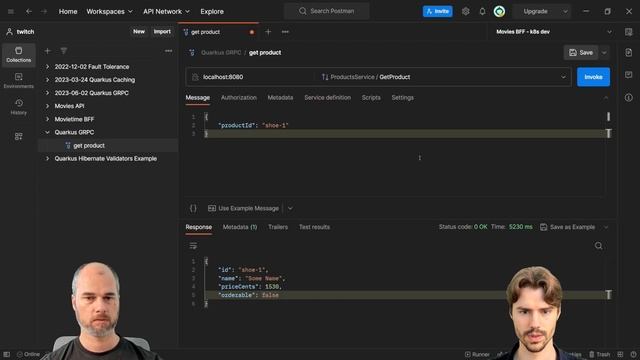This screenshot has width=640, height=360.
Task: Select the get product request tab
Action: click(219, 32)
